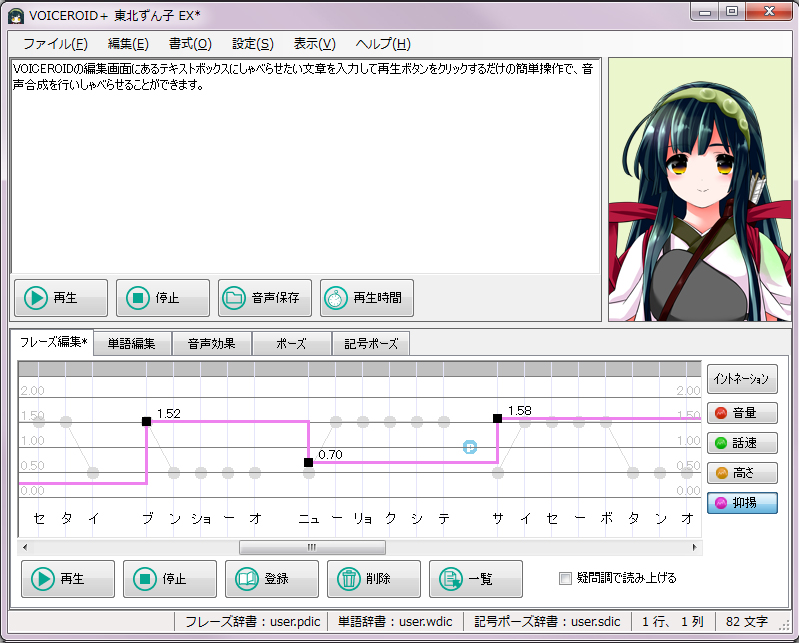Image resolution: width=799 pixels, height=643 pixels.
Task: Click the black handle labeled 1.52
Action: point(146,421)
